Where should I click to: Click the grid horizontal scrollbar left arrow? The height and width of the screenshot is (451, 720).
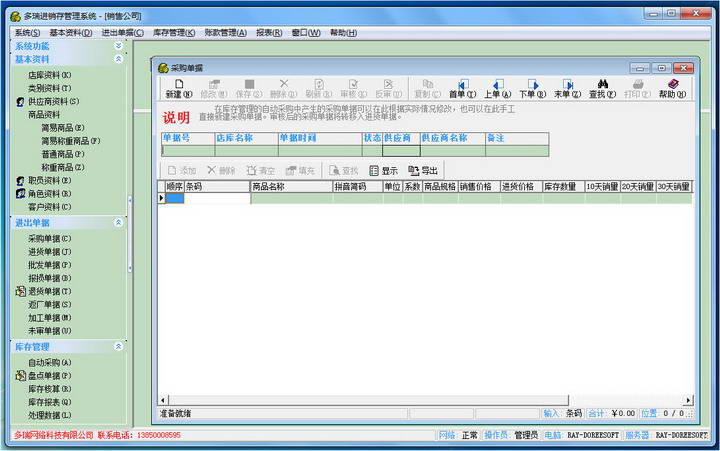click(x=163, y=400)
